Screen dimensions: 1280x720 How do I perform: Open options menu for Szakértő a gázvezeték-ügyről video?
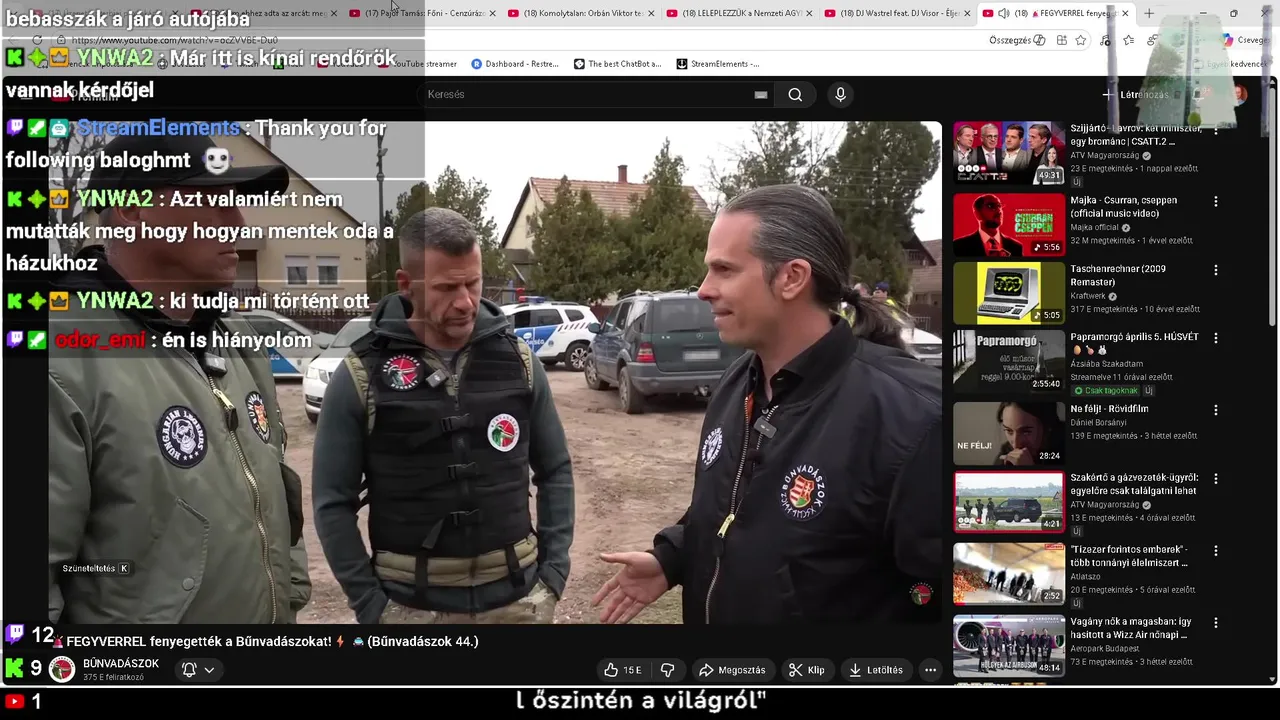click(1216, 479)
